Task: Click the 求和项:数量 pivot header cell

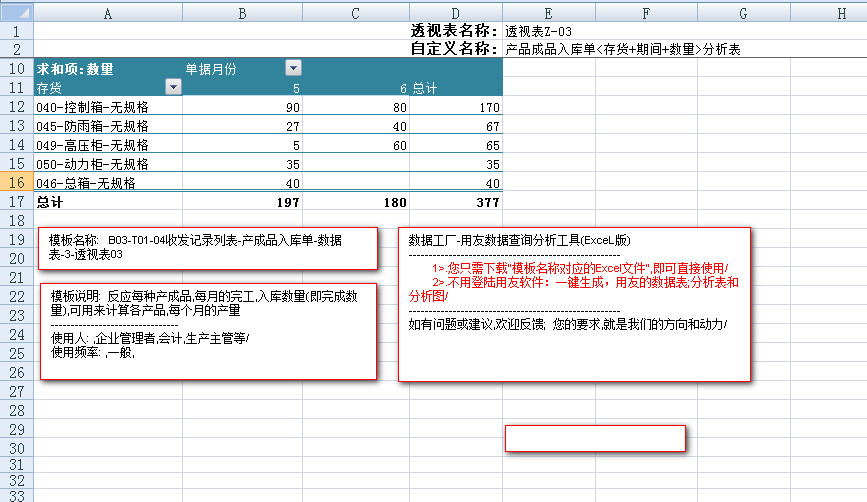Action: point(108,69)
